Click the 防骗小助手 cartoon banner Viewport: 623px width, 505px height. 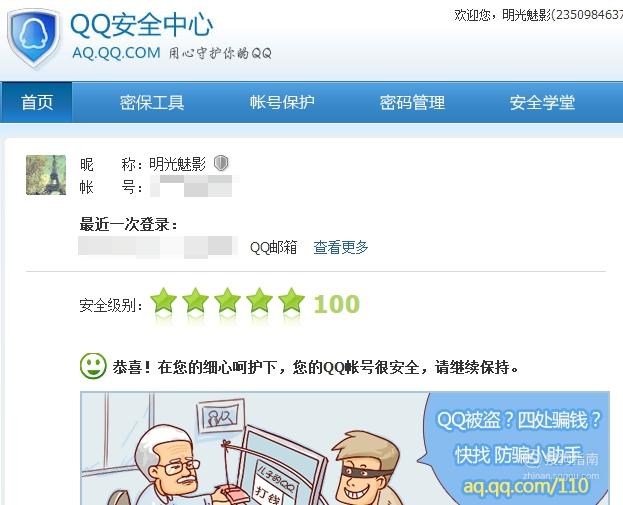tap(345, 448)
